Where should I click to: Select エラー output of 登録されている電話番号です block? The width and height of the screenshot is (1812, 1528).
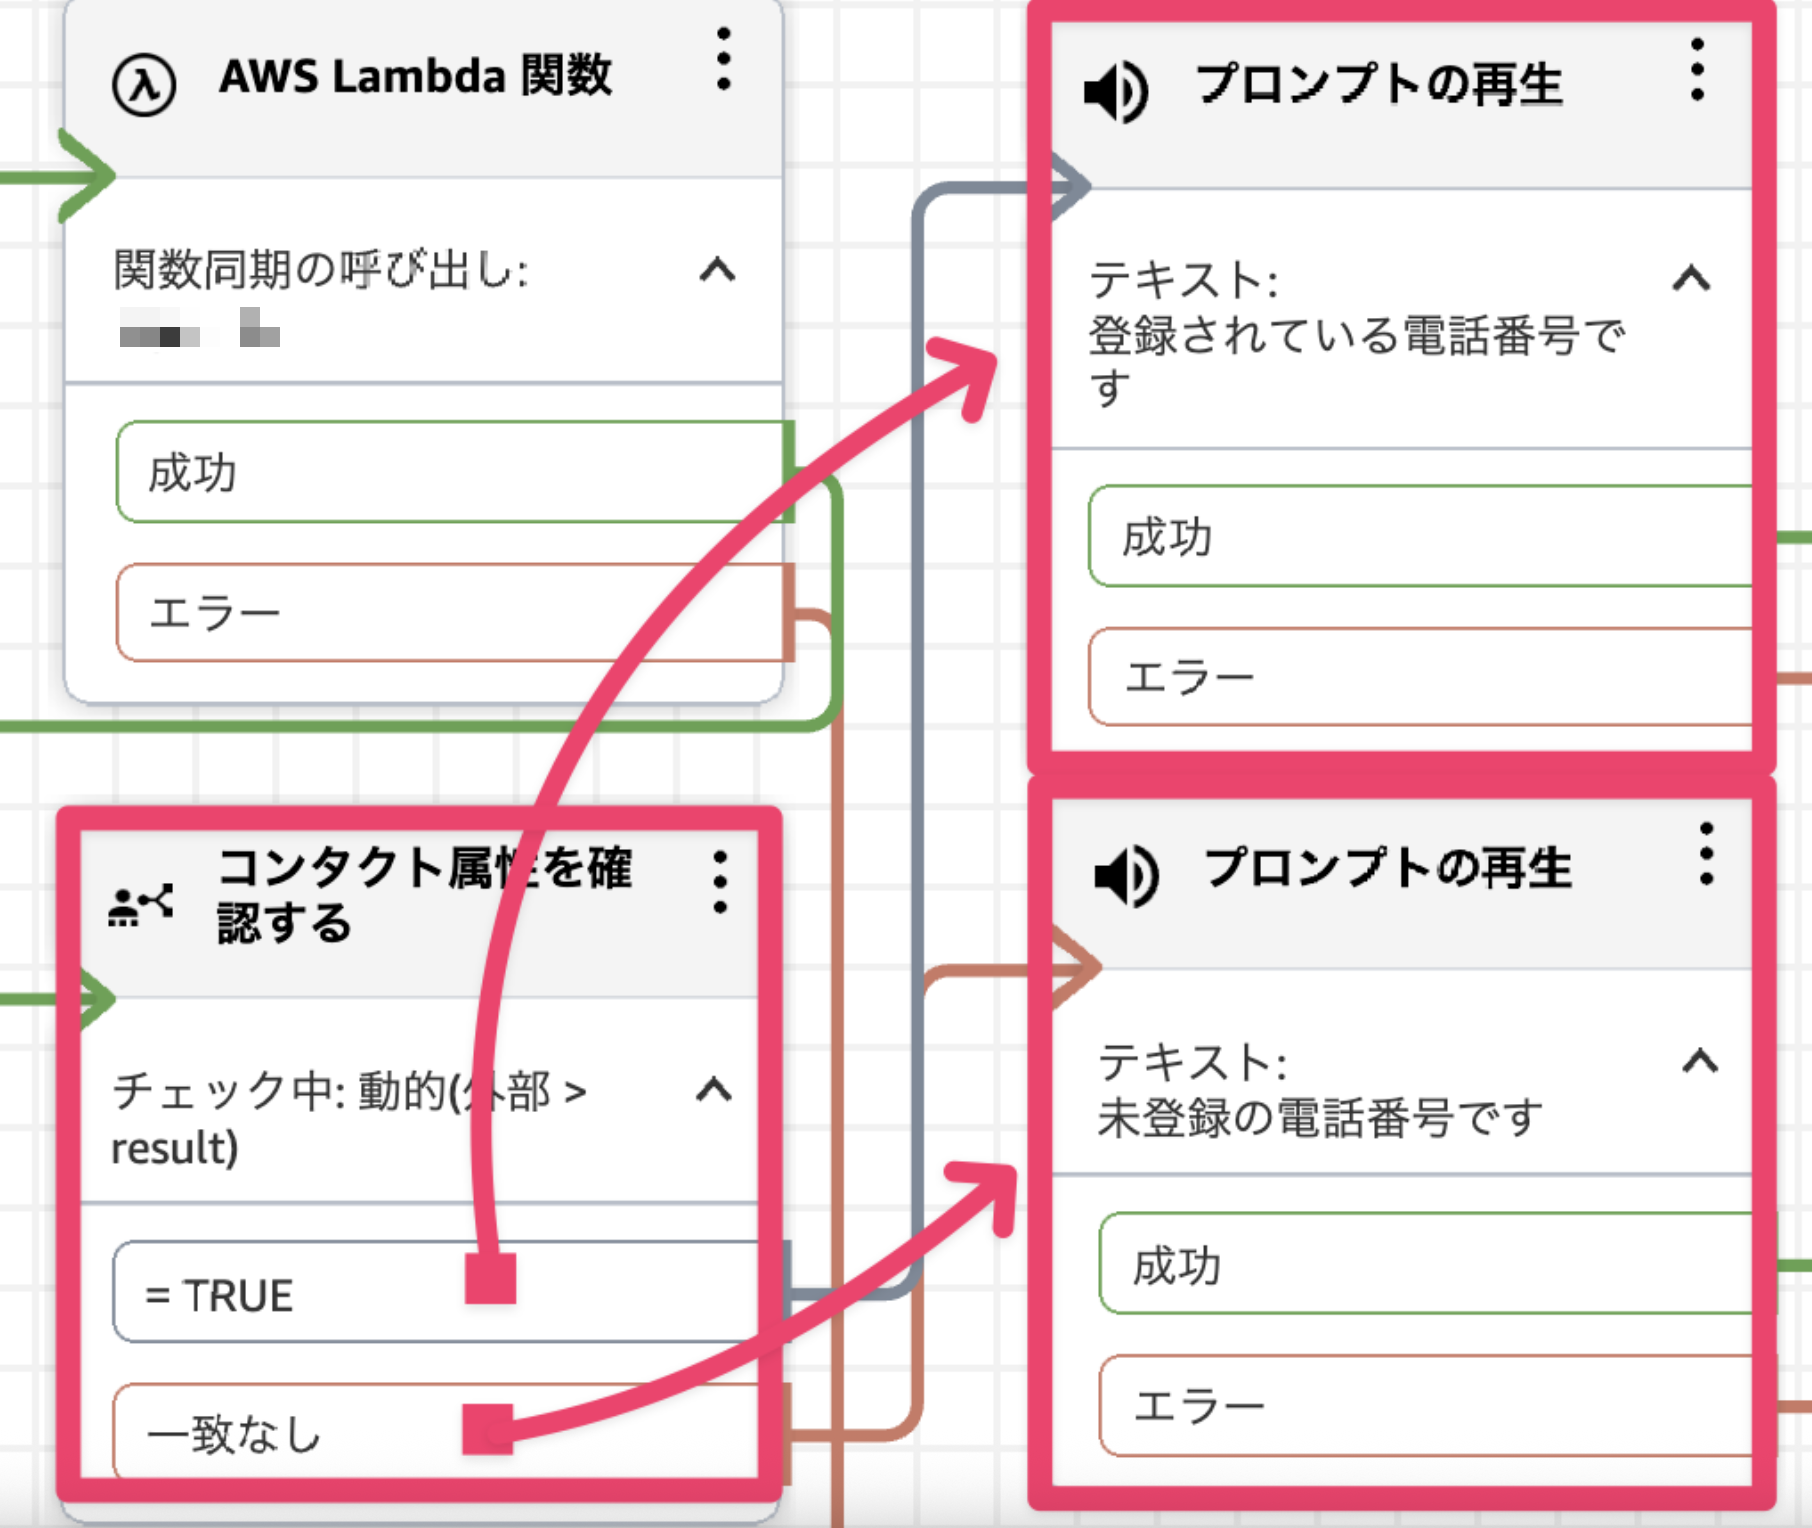[1420, 677]
